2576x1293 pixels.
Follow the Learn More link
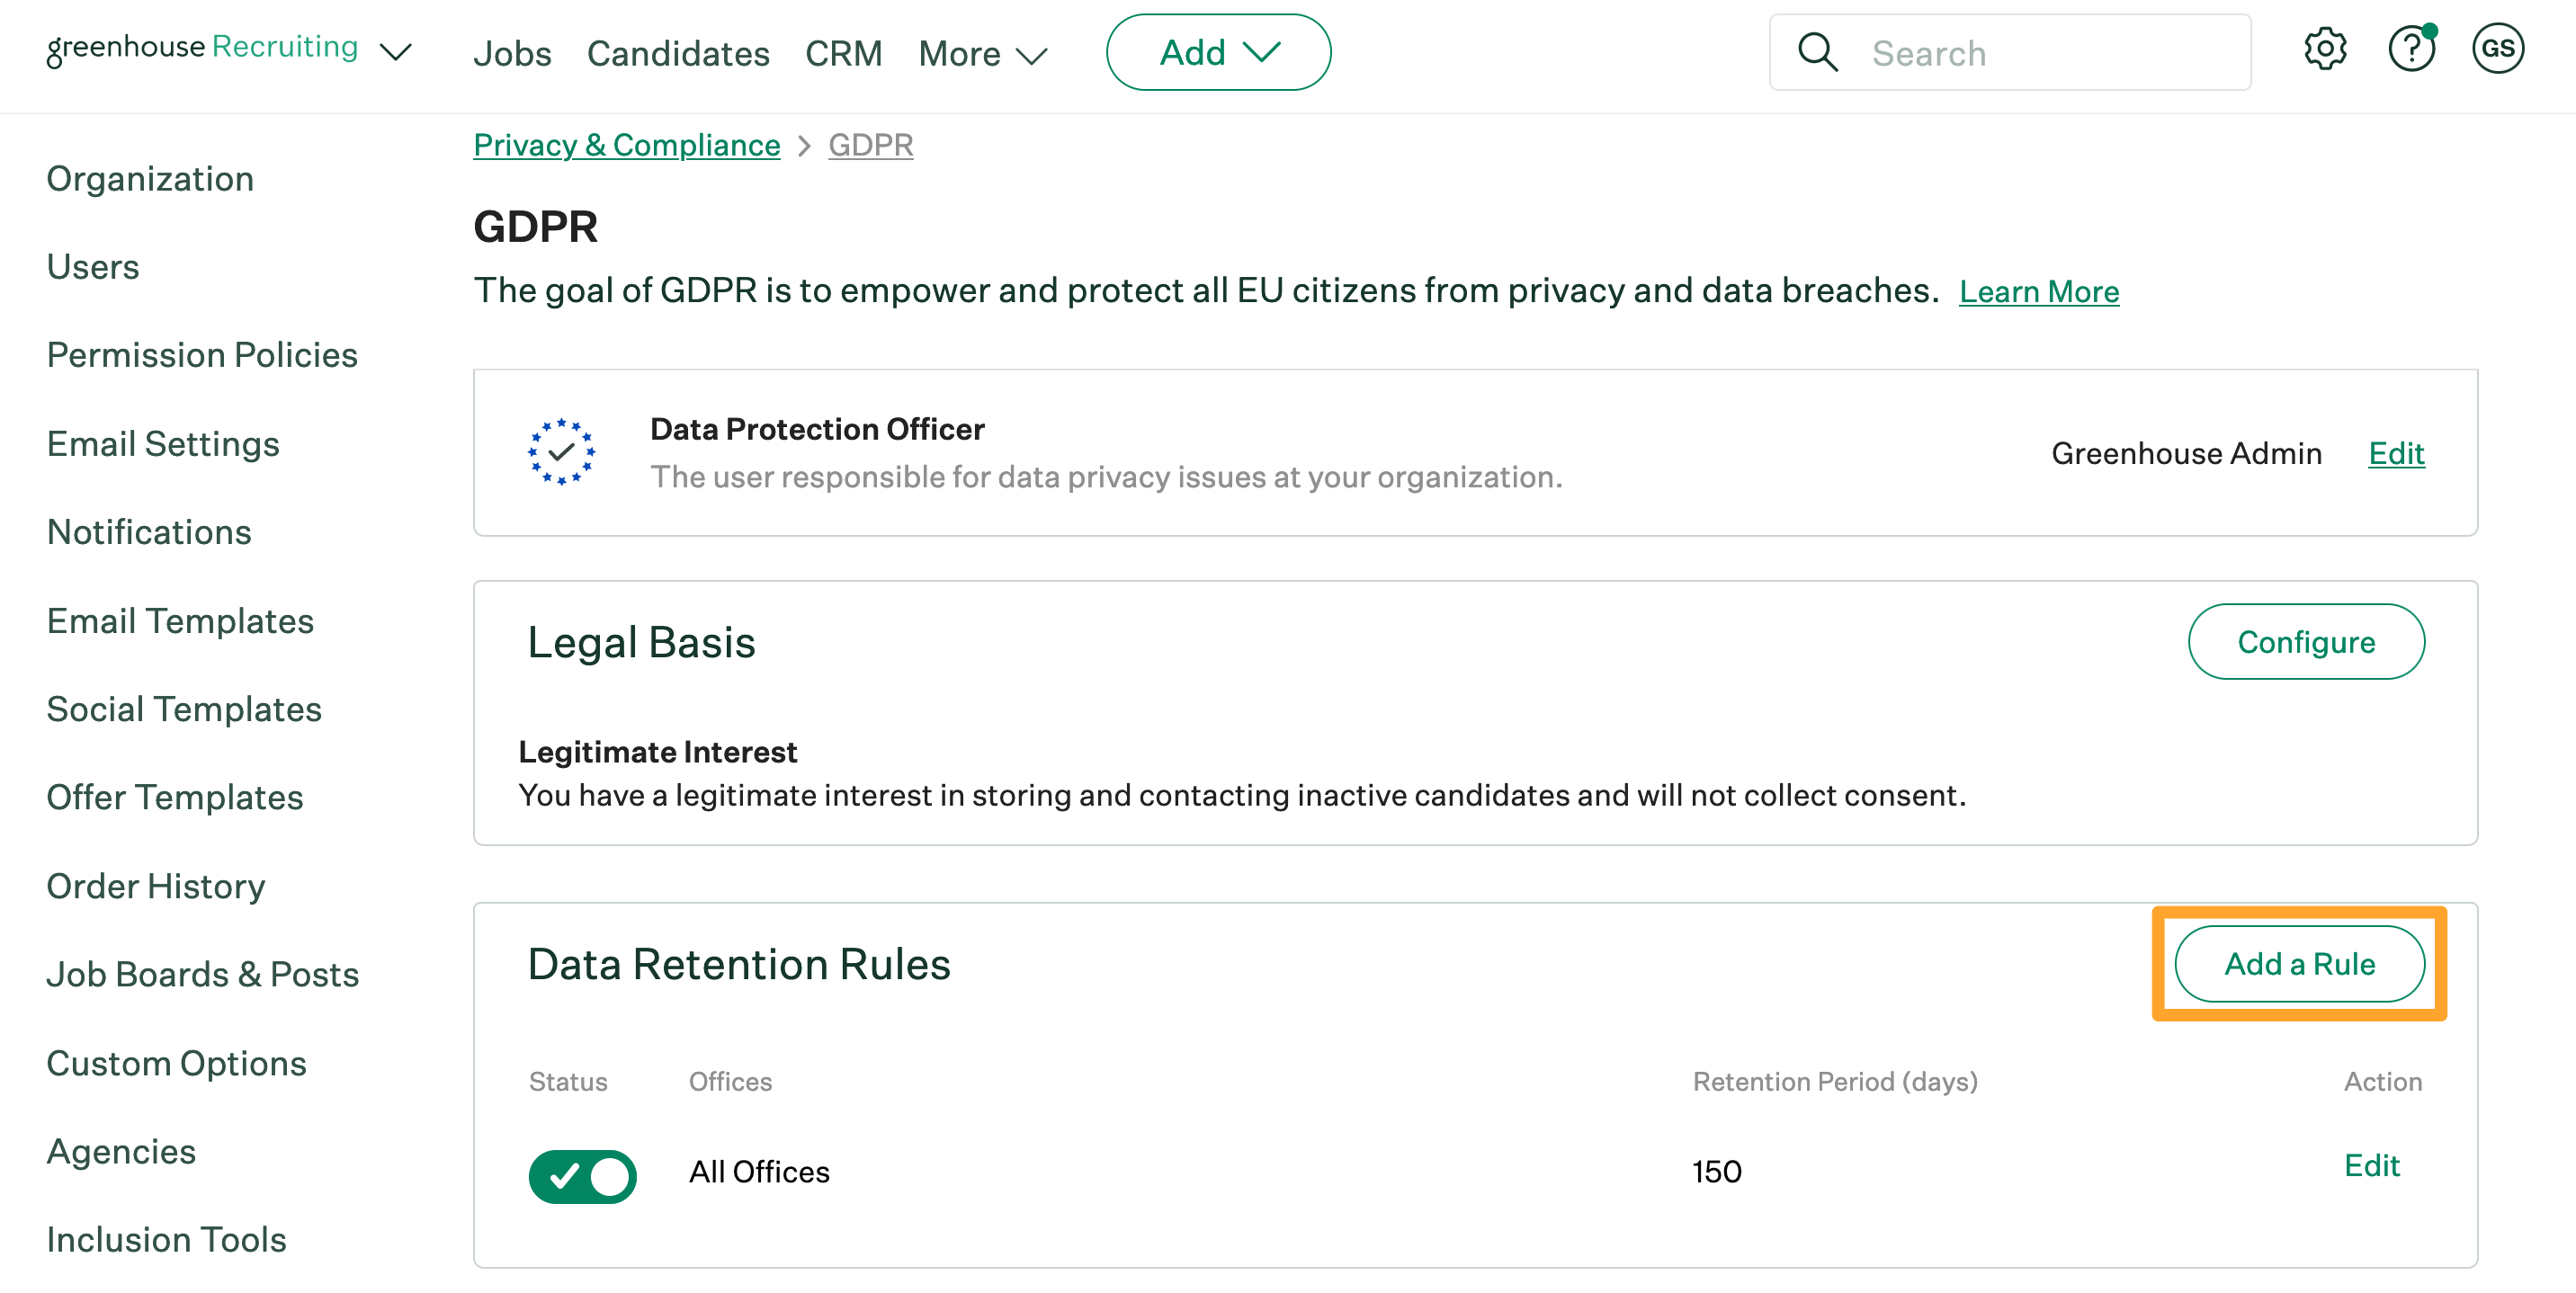2038,291
